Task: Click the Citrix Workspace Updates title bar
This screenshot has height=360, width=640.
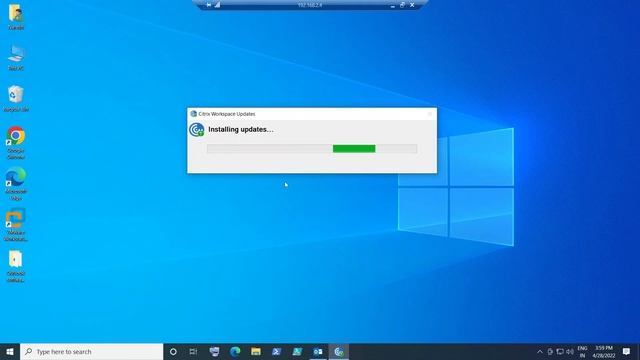Action: [x=312, y=114]
